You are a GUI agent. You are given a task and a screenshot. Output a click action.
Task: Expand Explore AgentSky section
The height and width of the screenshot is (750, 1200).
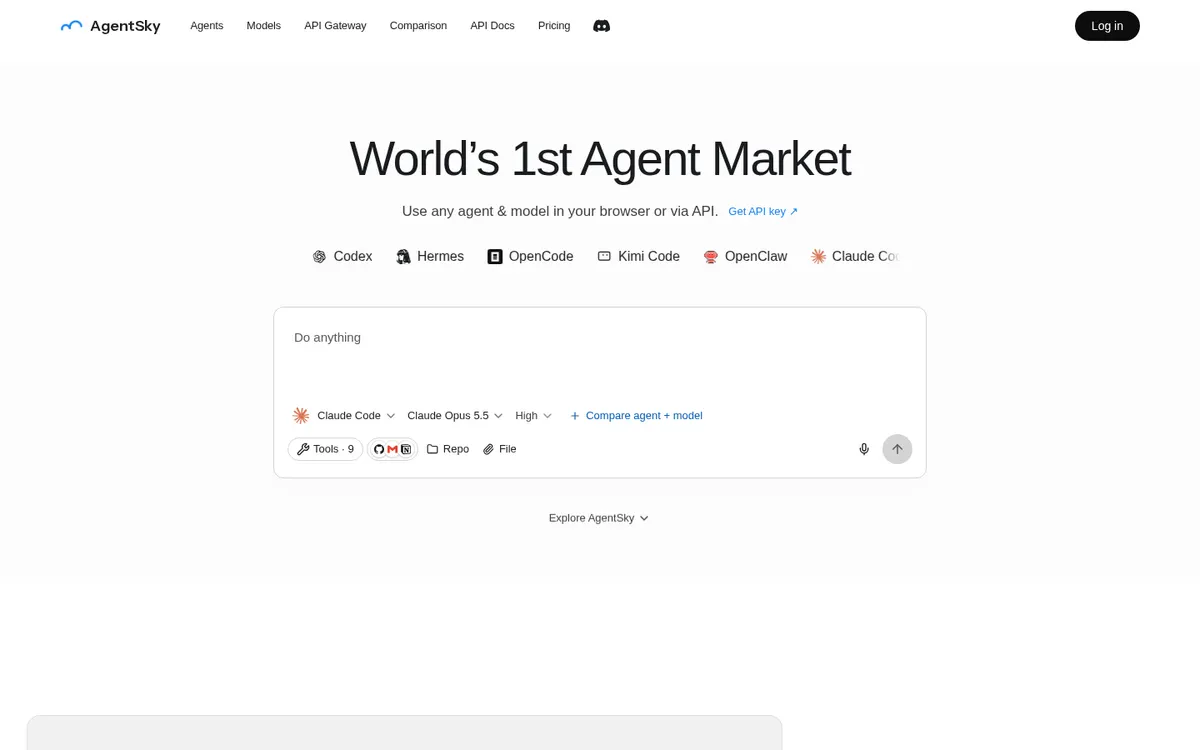coord(599,518)
